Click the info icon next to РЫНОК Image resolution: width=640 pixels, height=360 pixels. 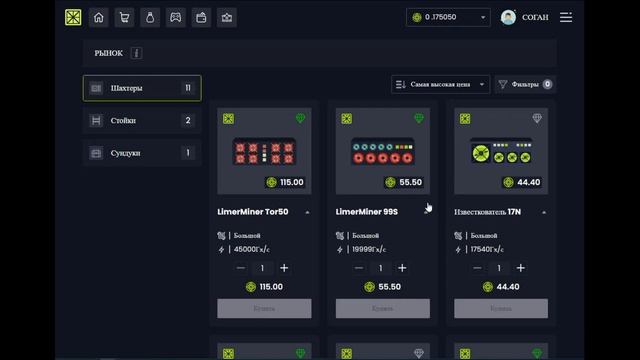[x=136, y=53]
